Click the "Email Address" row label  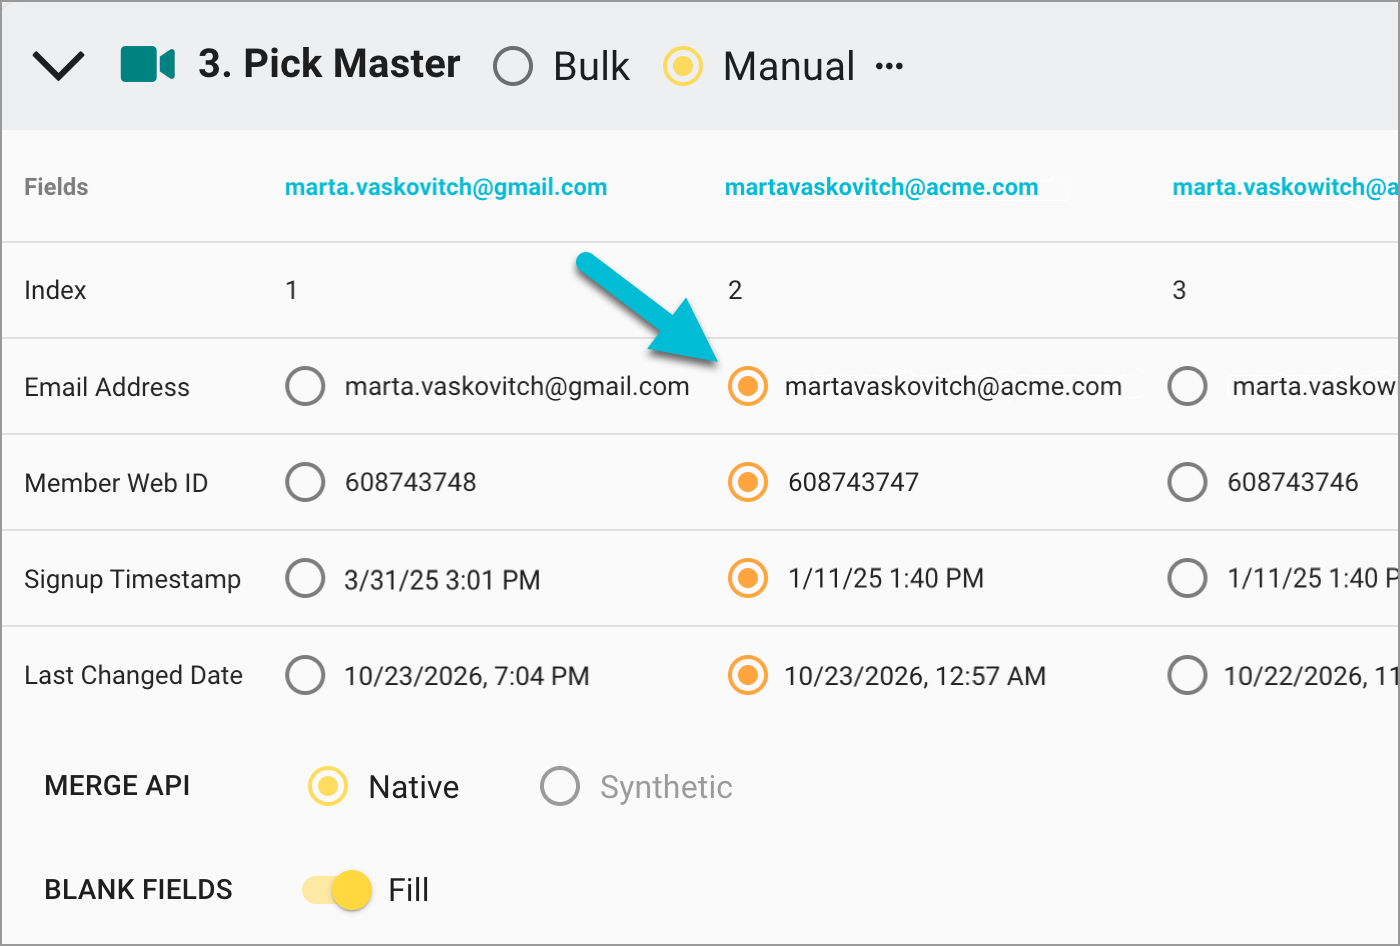pos(107,387)
